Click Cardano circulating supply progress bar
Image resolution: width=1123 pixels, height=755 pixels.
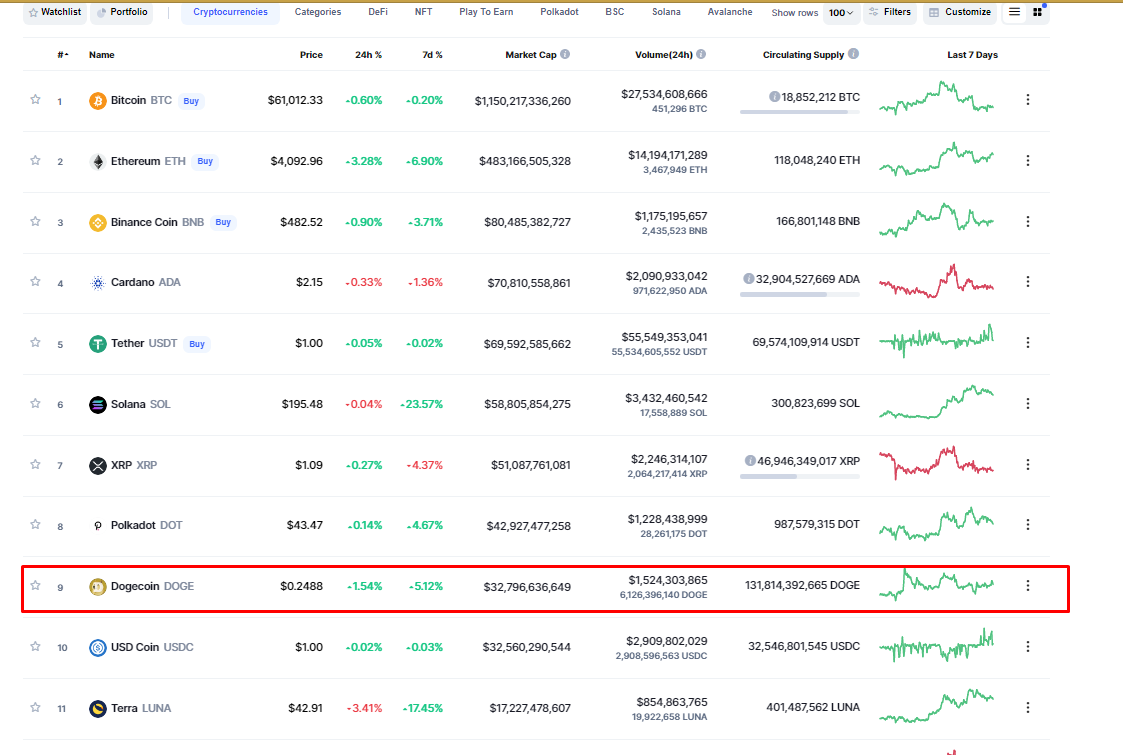pos(799,294)
